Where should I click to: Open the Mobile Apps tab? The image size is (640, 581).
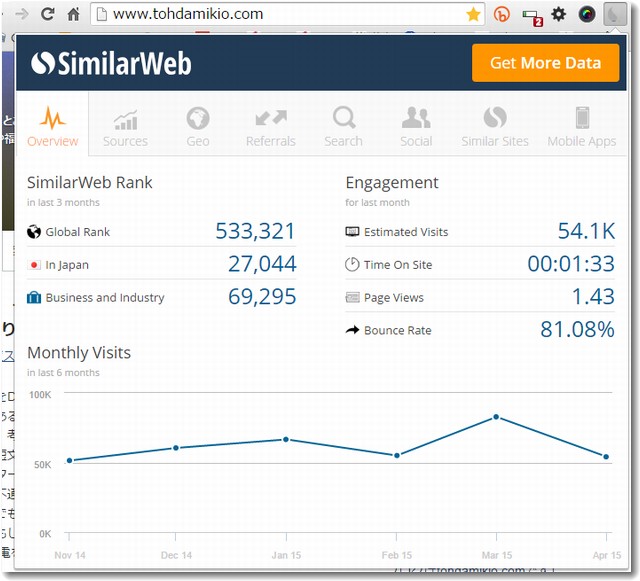[x=581, y=126]
